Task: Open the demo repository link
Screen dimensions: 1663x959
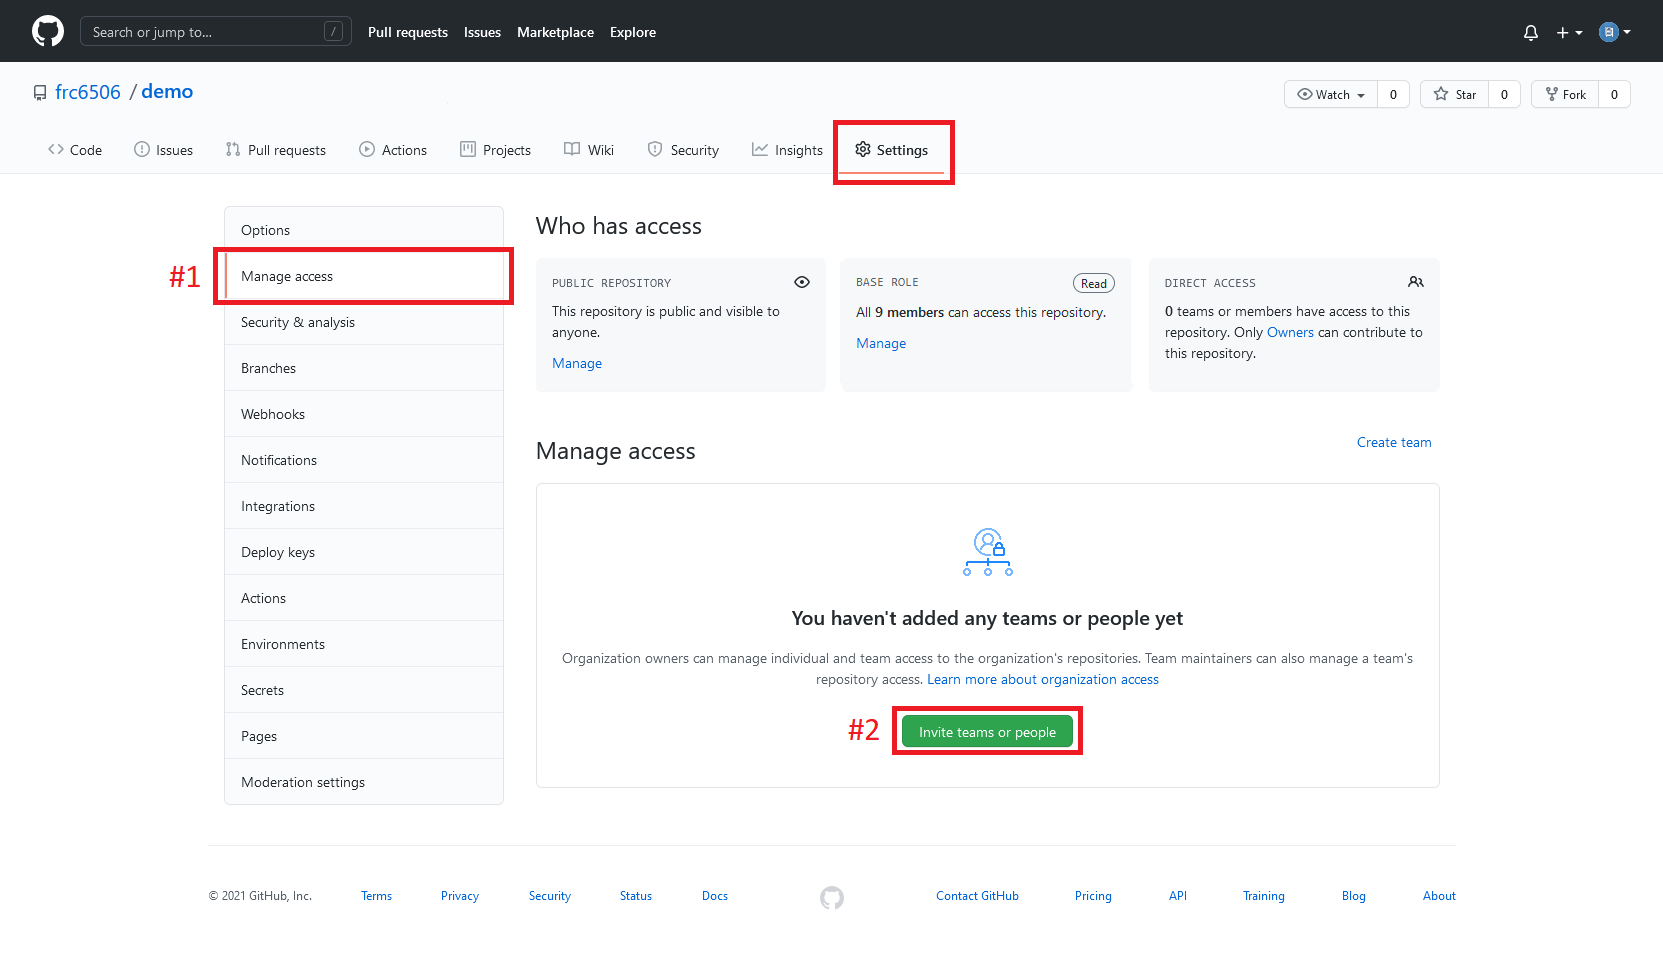Action: [x=167, y=91]
